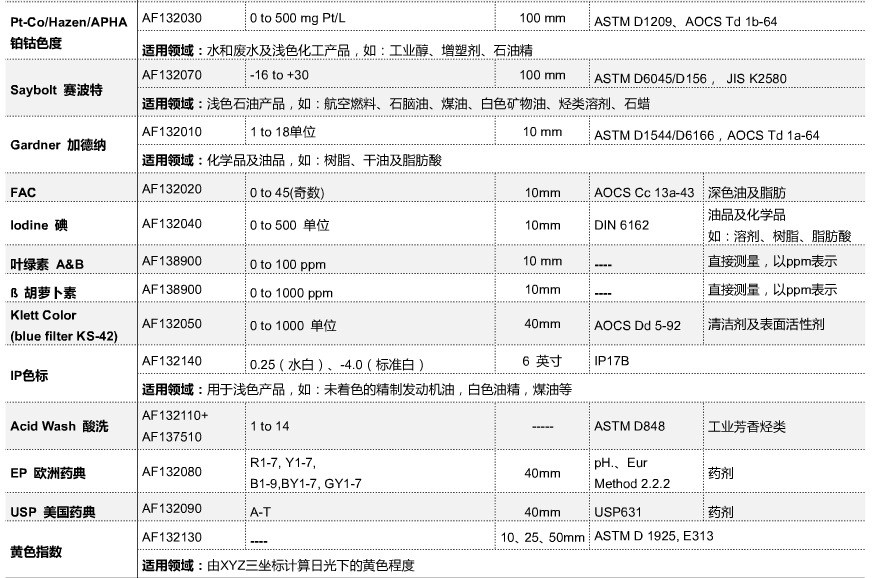This screenshot has width=895, height=578.
Task: Select the 清洁剂及表面活性剂 cell
Action: 766,325
